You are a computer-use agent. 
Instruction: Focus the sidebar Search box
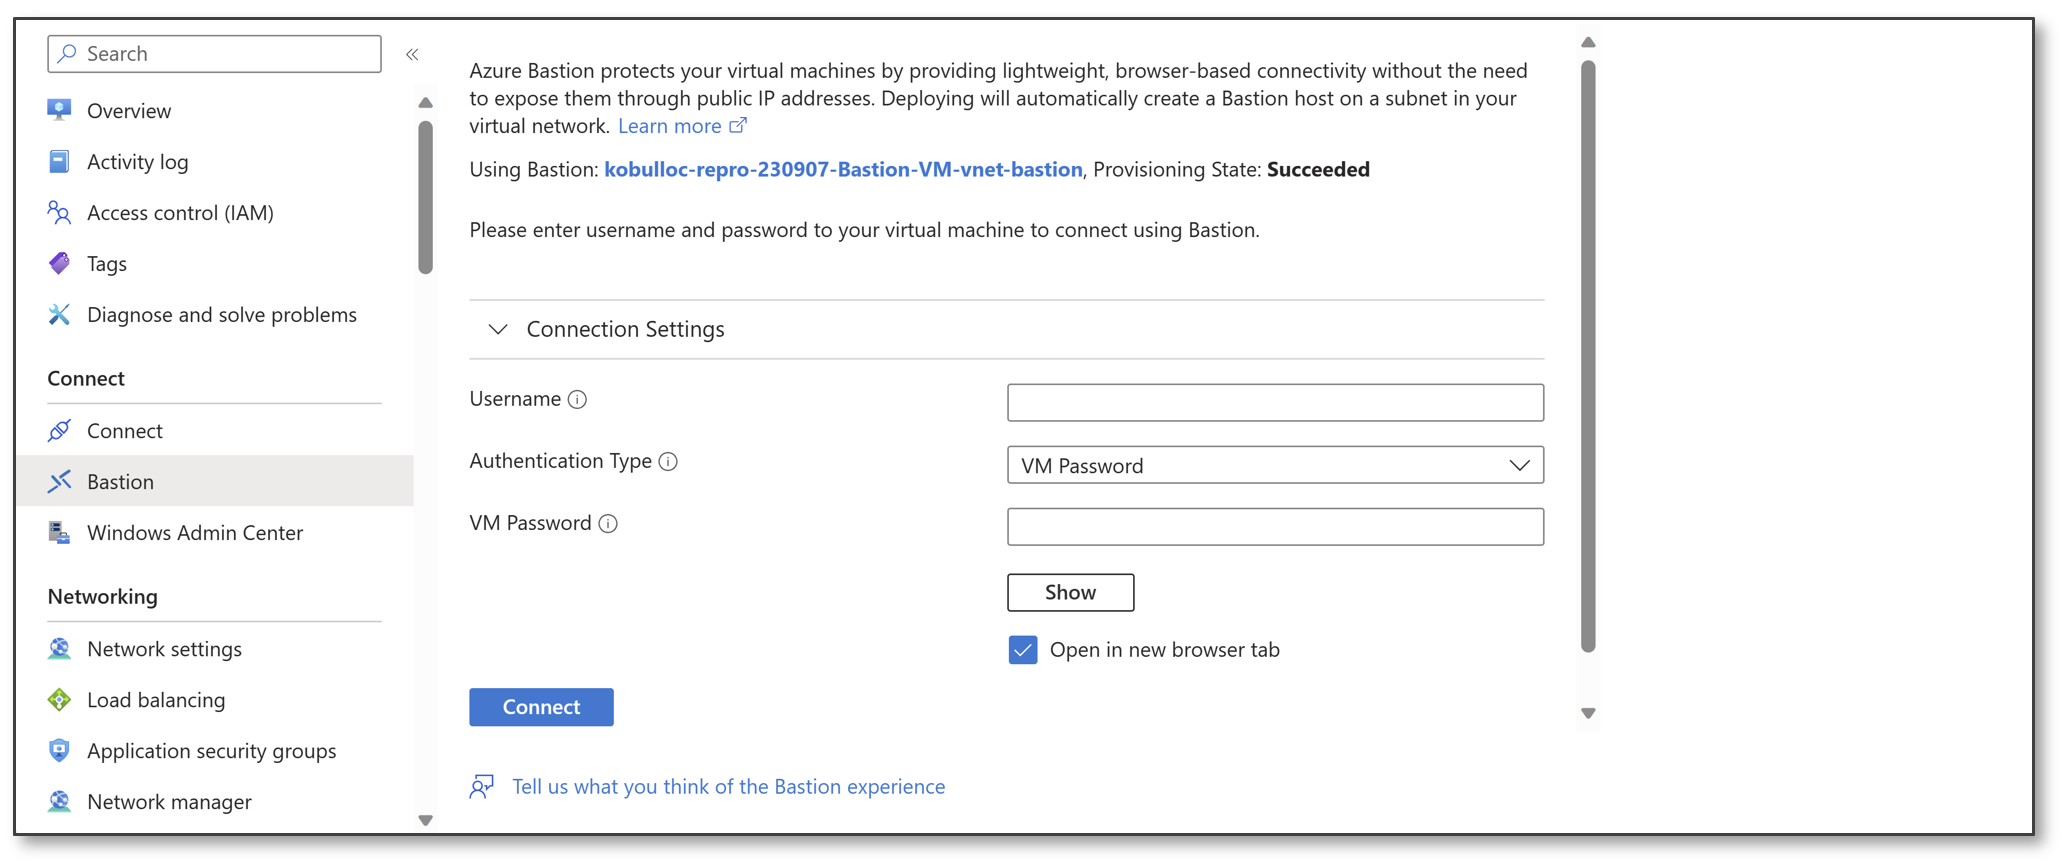coord(214,53)
